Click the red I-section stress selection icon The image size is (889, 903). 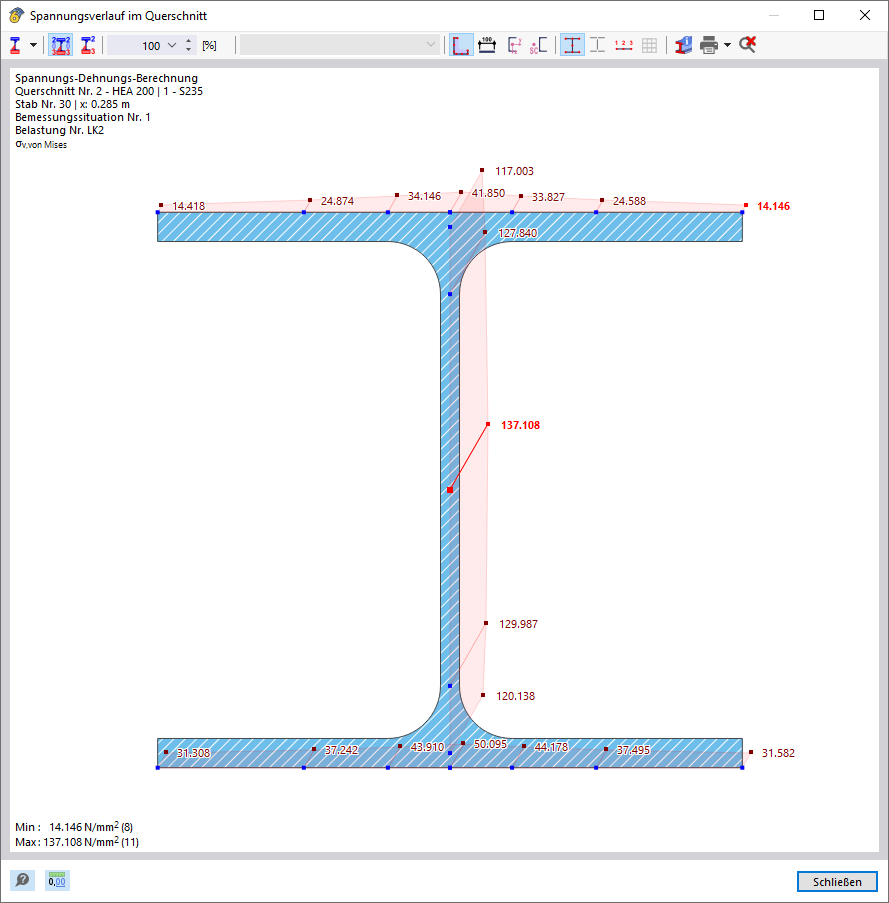(x=16, y=45)
